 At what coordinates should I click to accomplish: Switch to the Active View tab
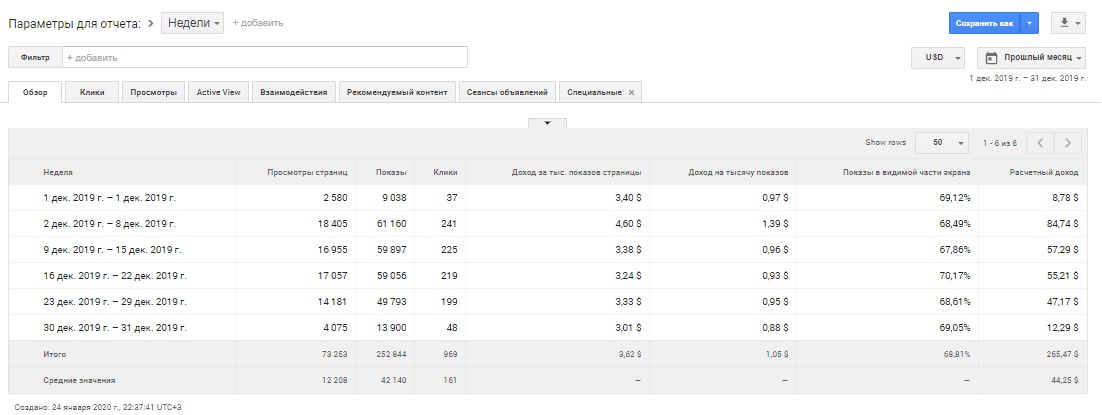pos(218,92)
